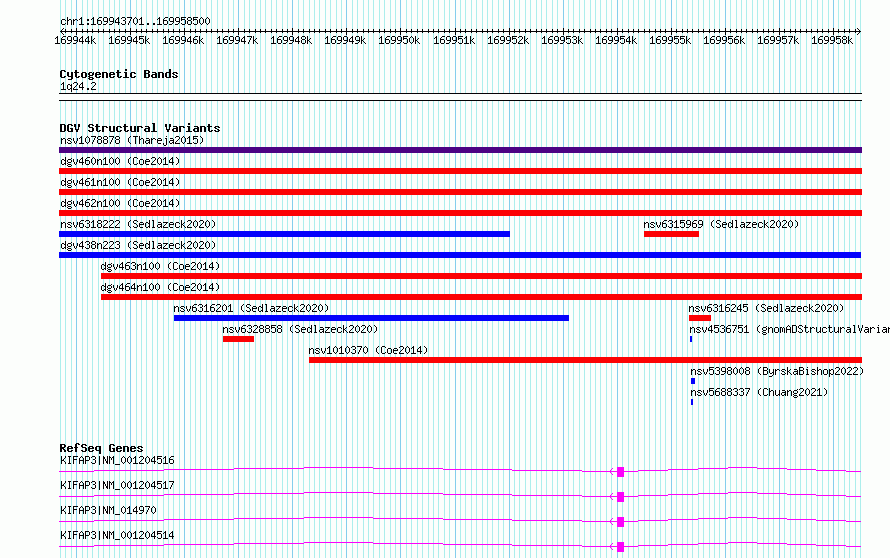
Task: Click the 169948k ruler tick label
Action: 291,40
